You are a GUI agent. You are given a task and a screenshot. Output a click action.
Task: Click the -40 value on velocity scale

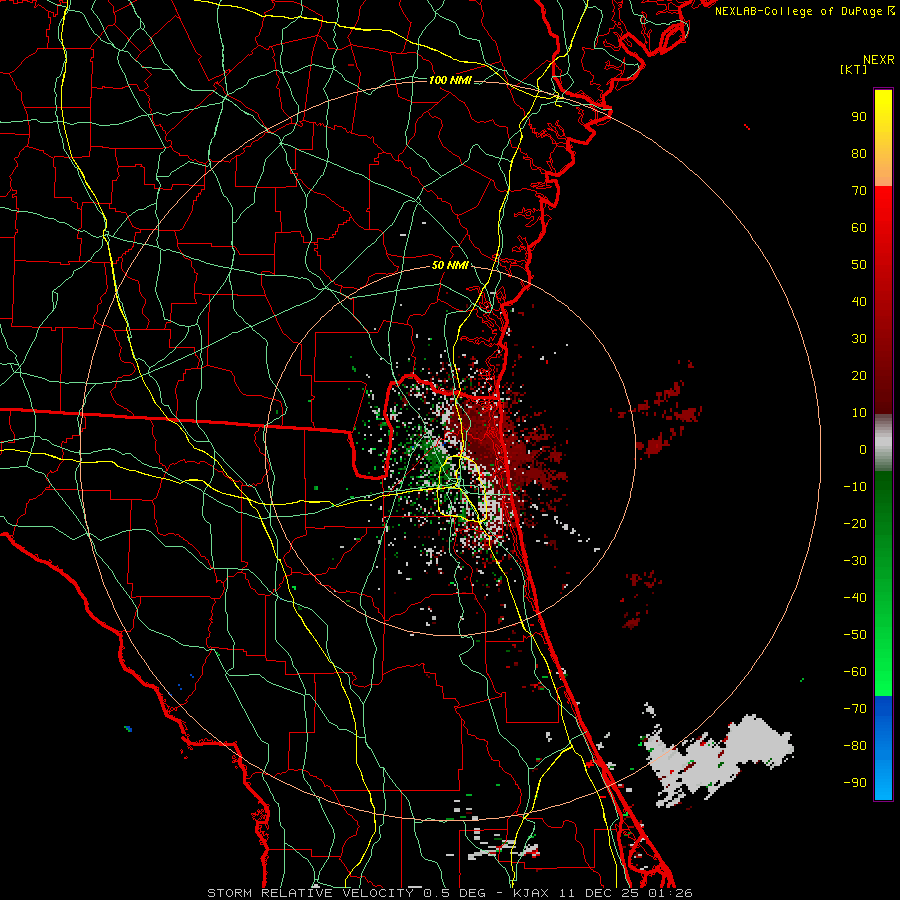tap(855, 598)
